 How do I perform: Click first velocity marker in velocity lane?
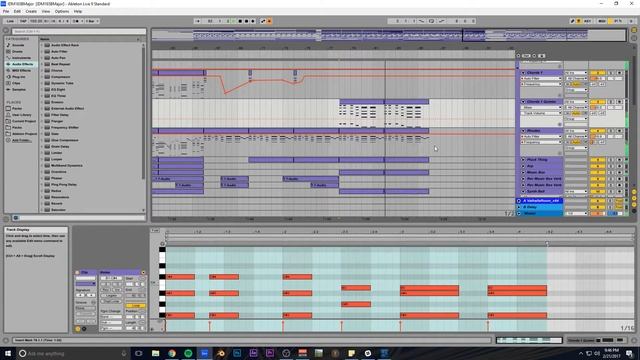(166, 326)
